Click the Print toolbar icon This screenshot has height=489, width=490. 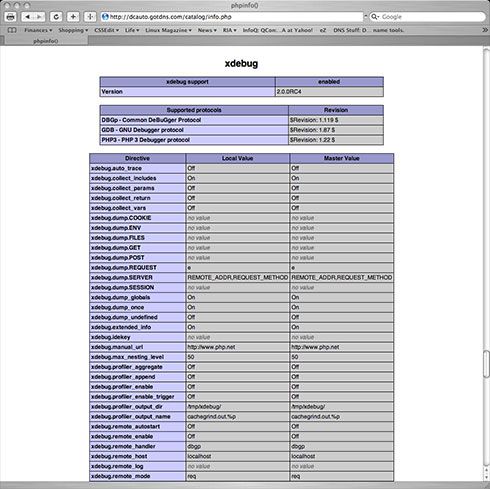(x=10, y=17)
